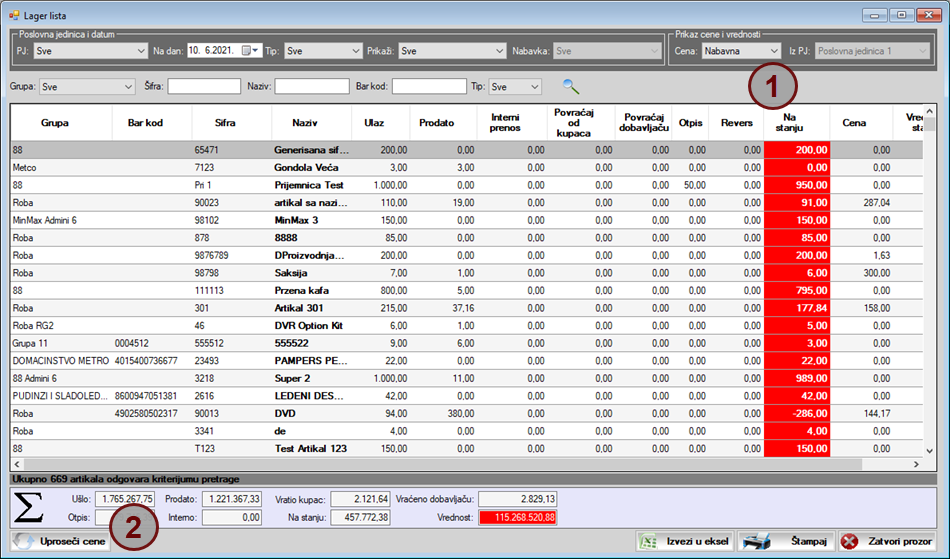
Task: Click the Zatvori prozor button
Action: 888,541
